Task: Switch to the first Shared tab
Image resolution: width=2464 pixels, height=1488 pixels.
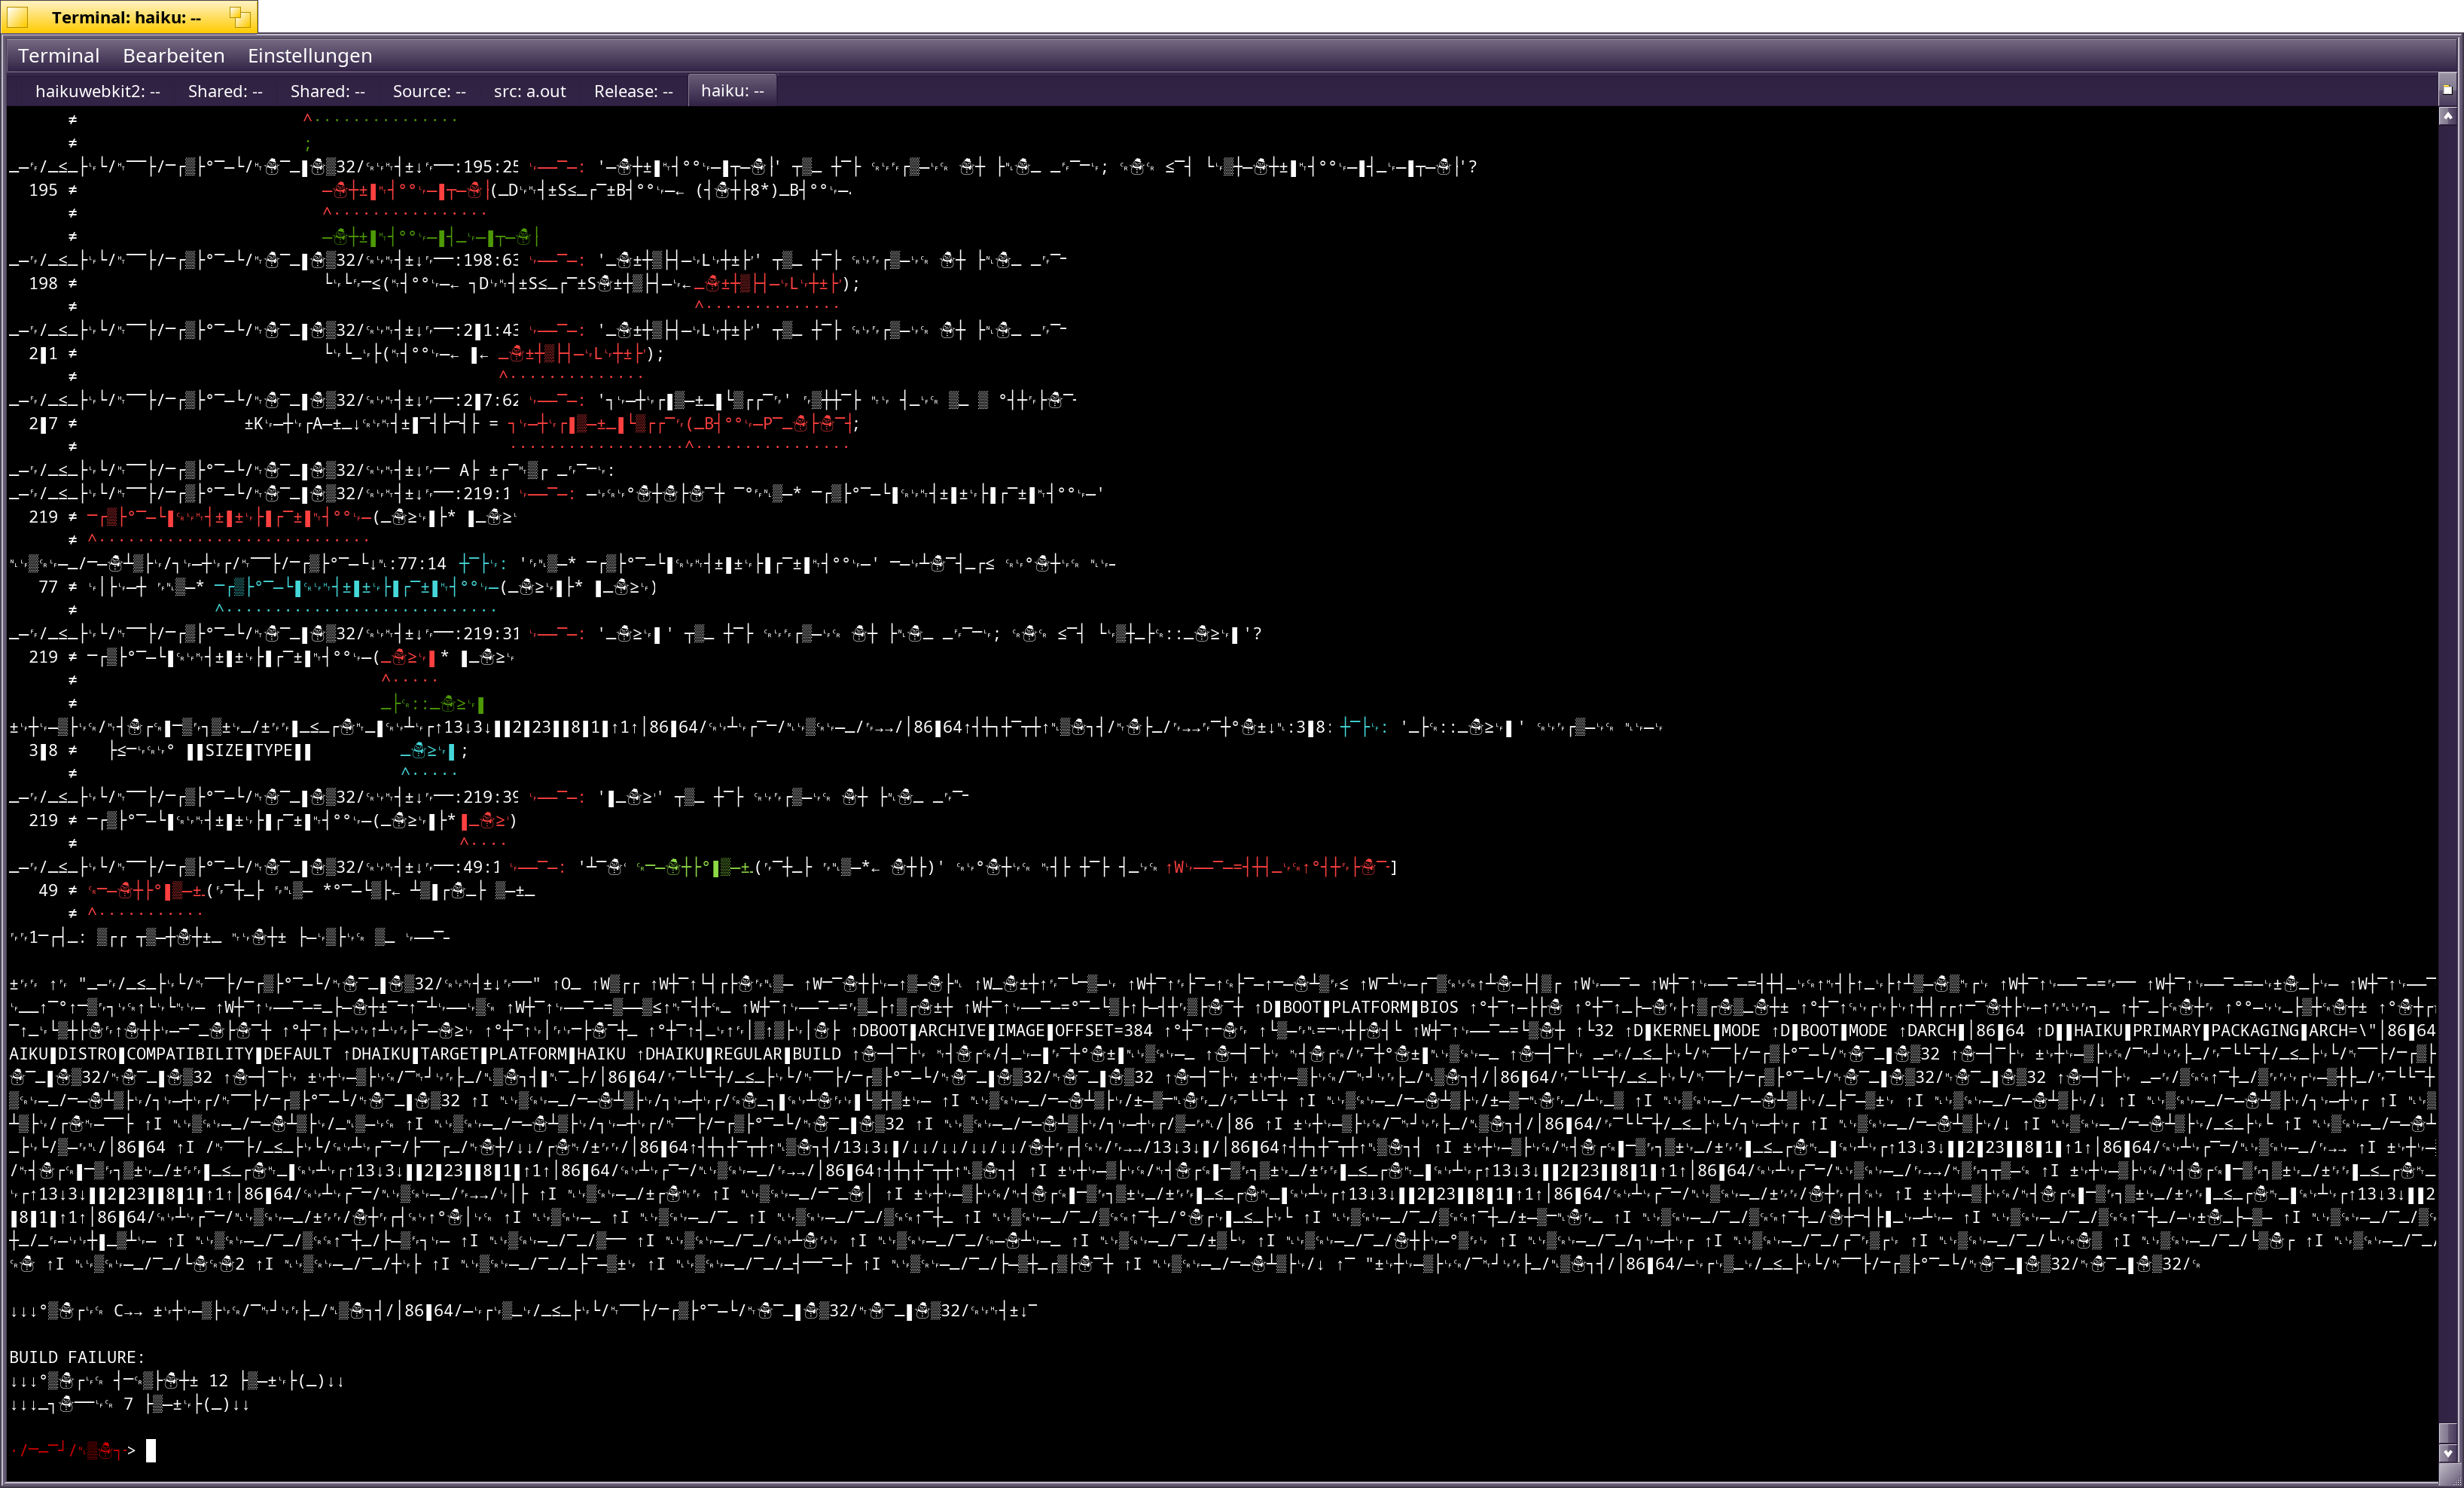Action: 225,91
